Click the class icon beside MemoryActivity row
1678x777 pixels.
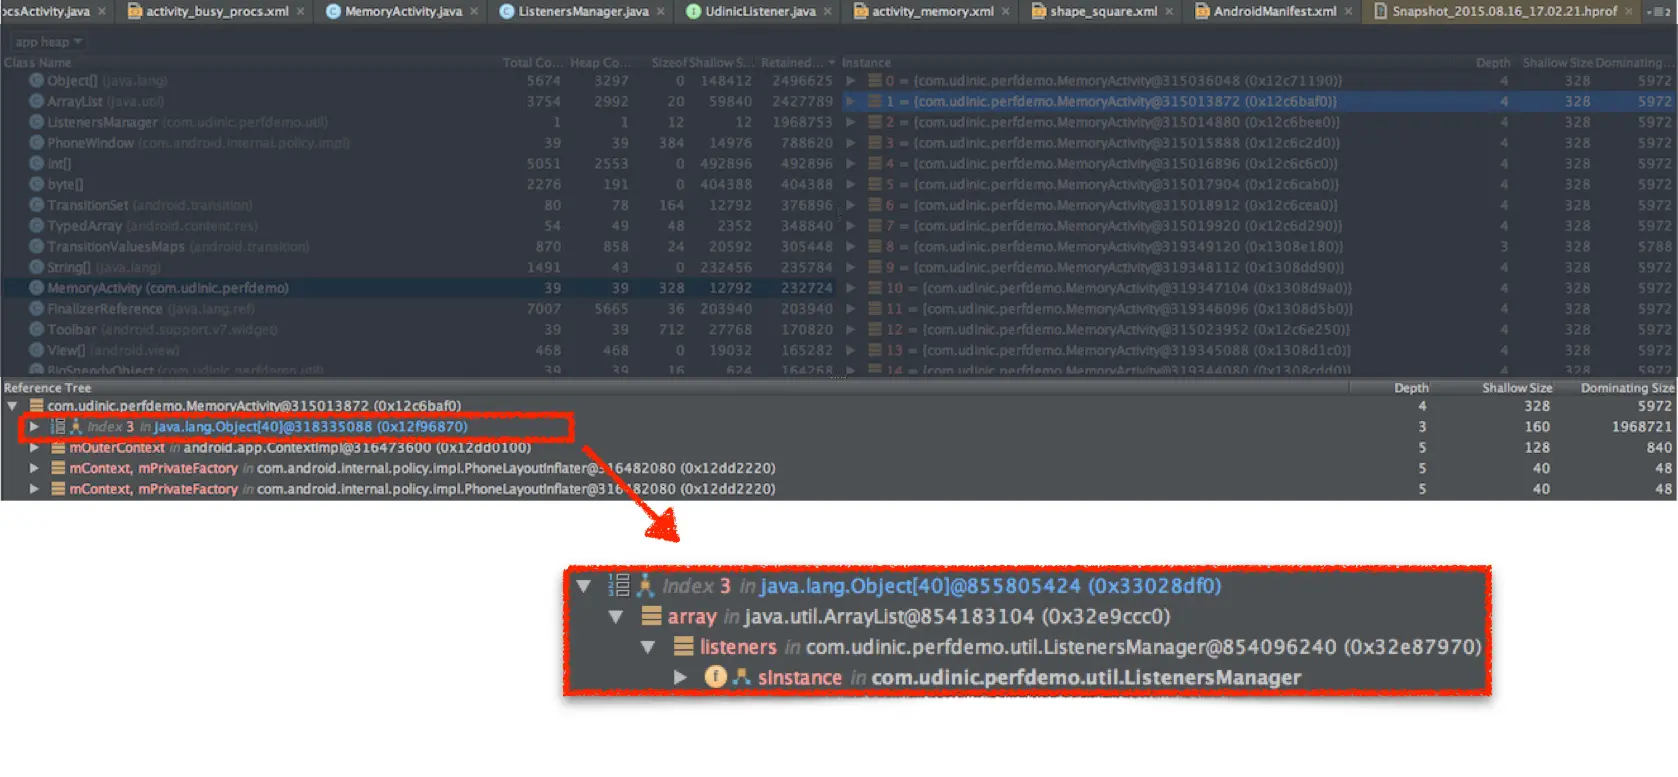click(x=36, y=288)
